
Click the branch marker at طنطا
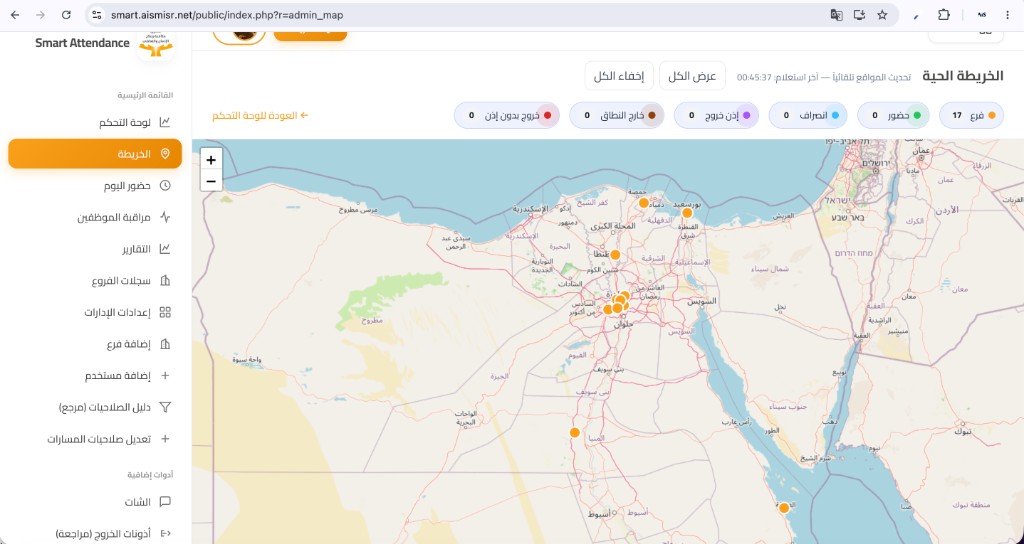(615, 255)
